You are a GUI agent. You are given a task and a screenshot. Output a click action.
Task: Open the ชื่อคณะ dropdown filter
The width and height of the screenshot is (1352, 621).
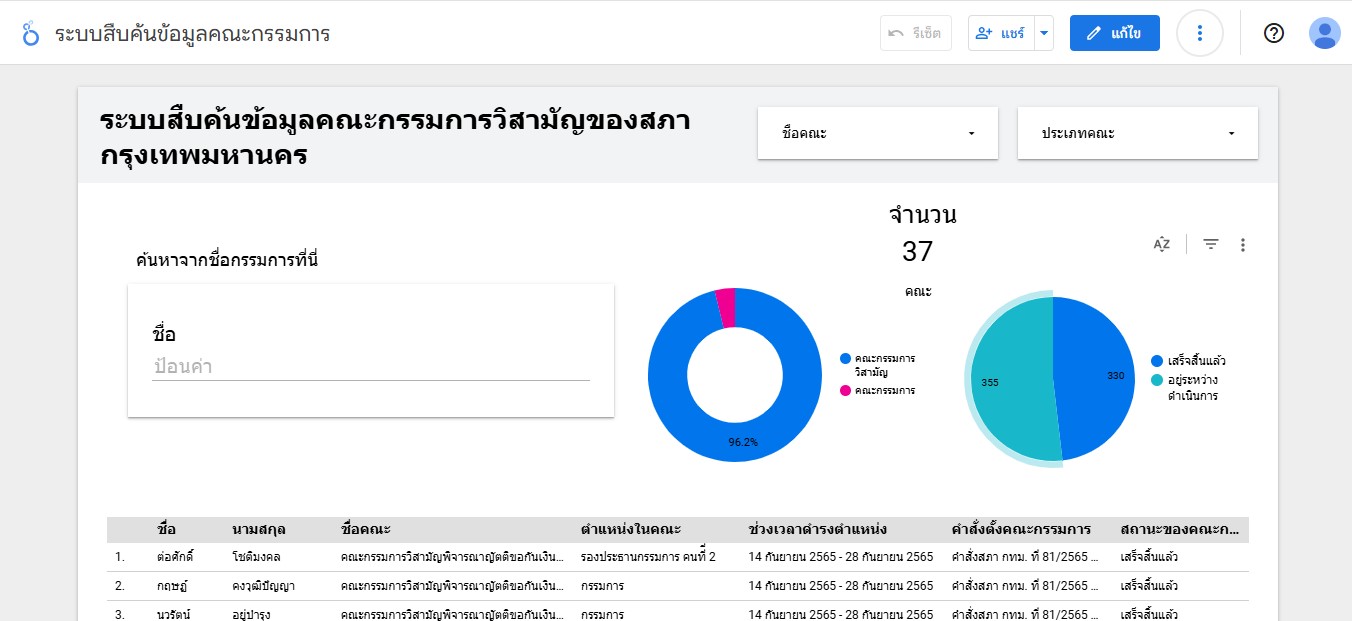point(877,133)
